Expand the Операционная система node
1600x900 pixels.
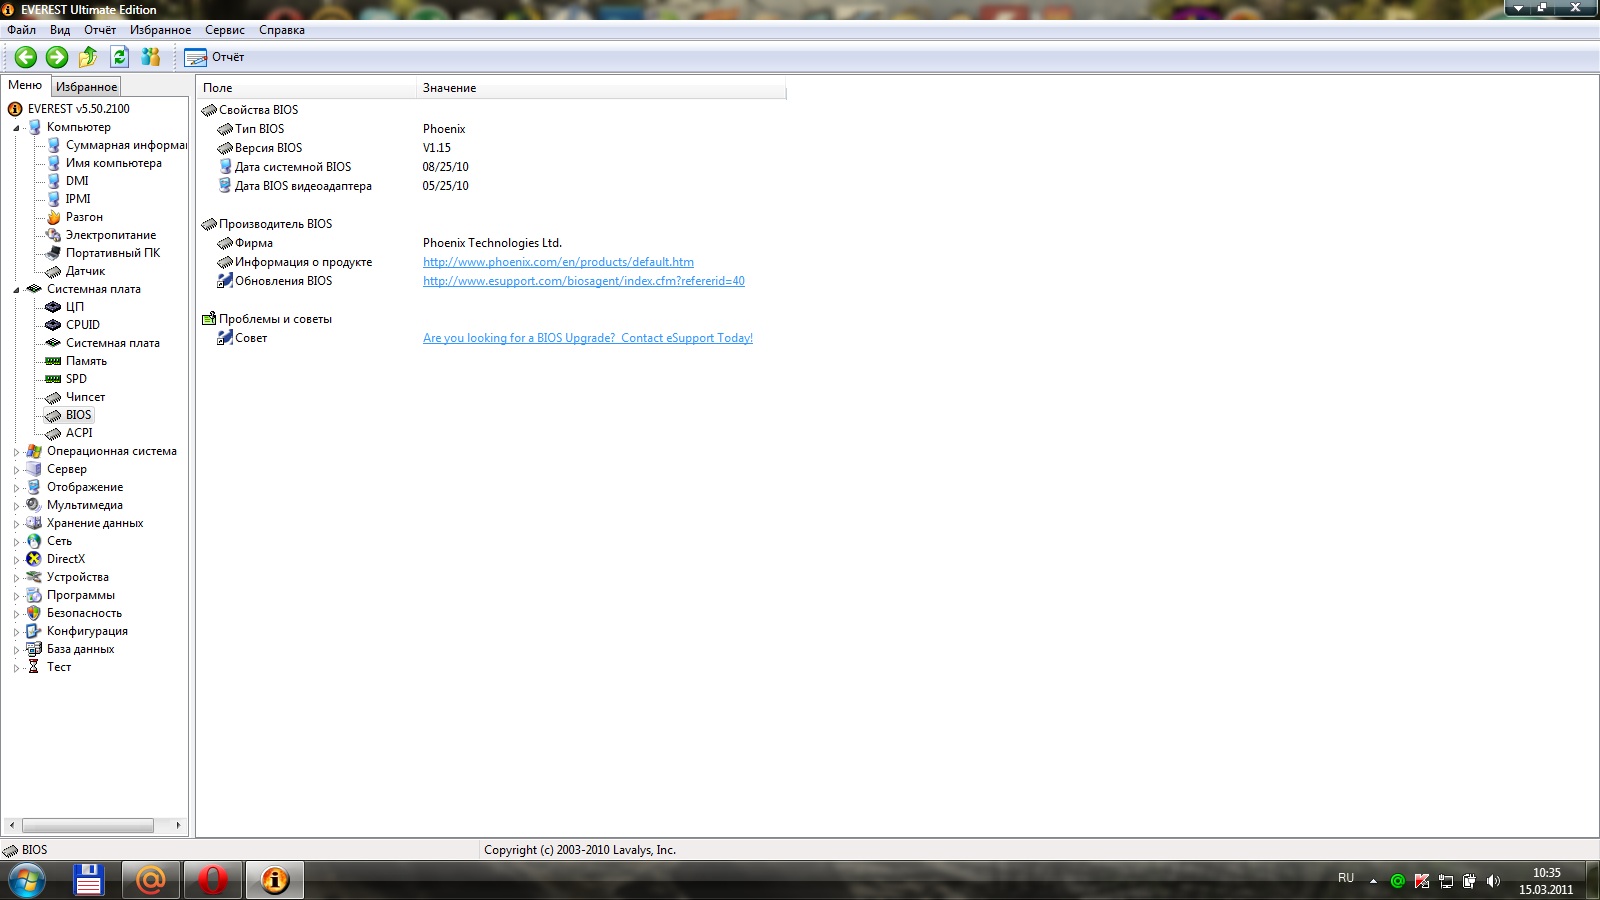tap(16, 452)
